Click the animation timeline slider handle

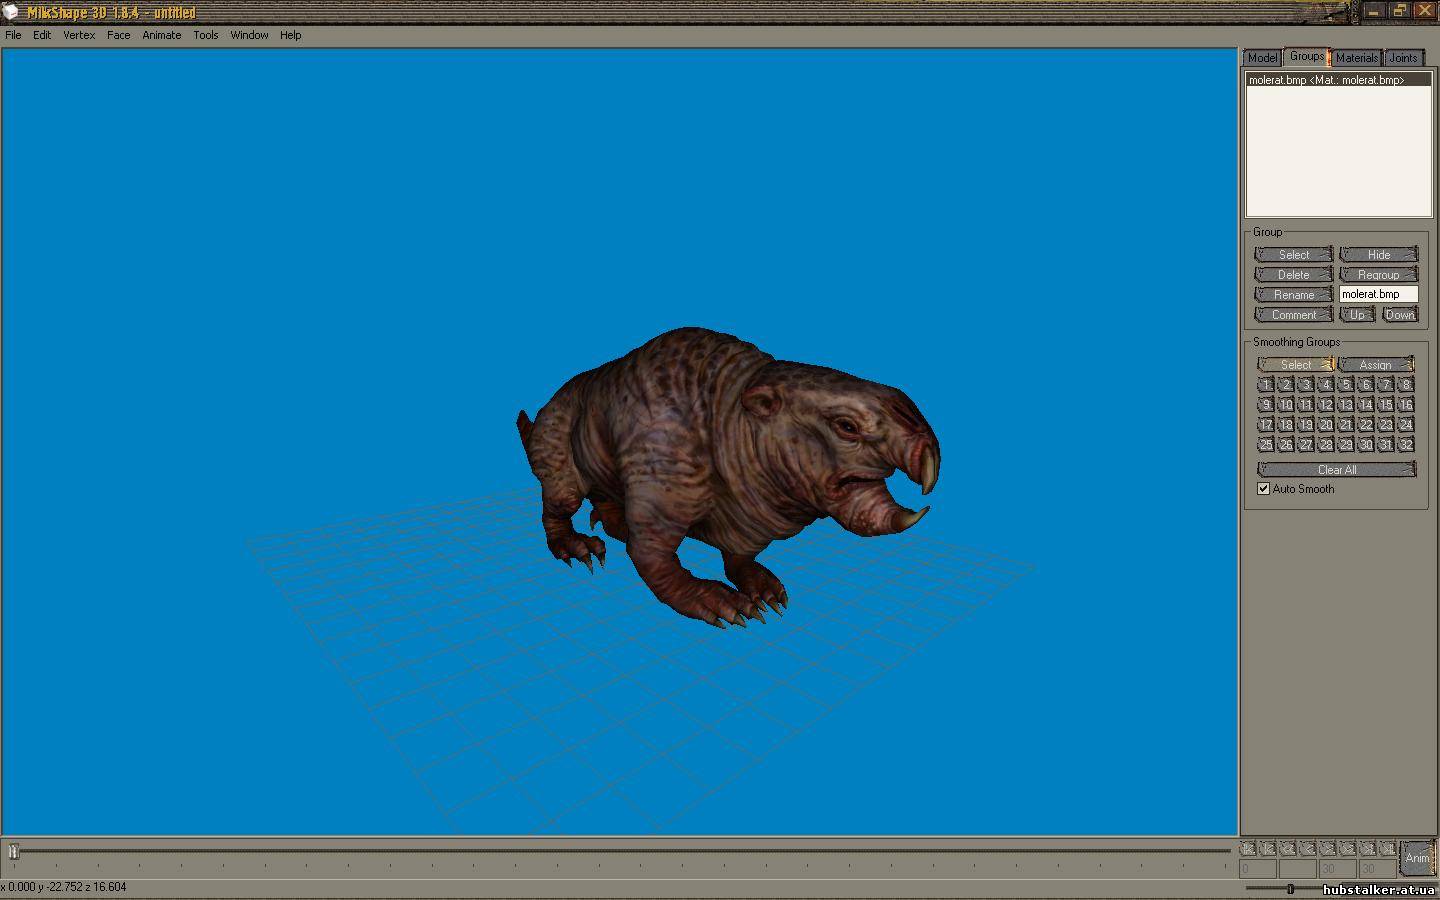point(14,851)
